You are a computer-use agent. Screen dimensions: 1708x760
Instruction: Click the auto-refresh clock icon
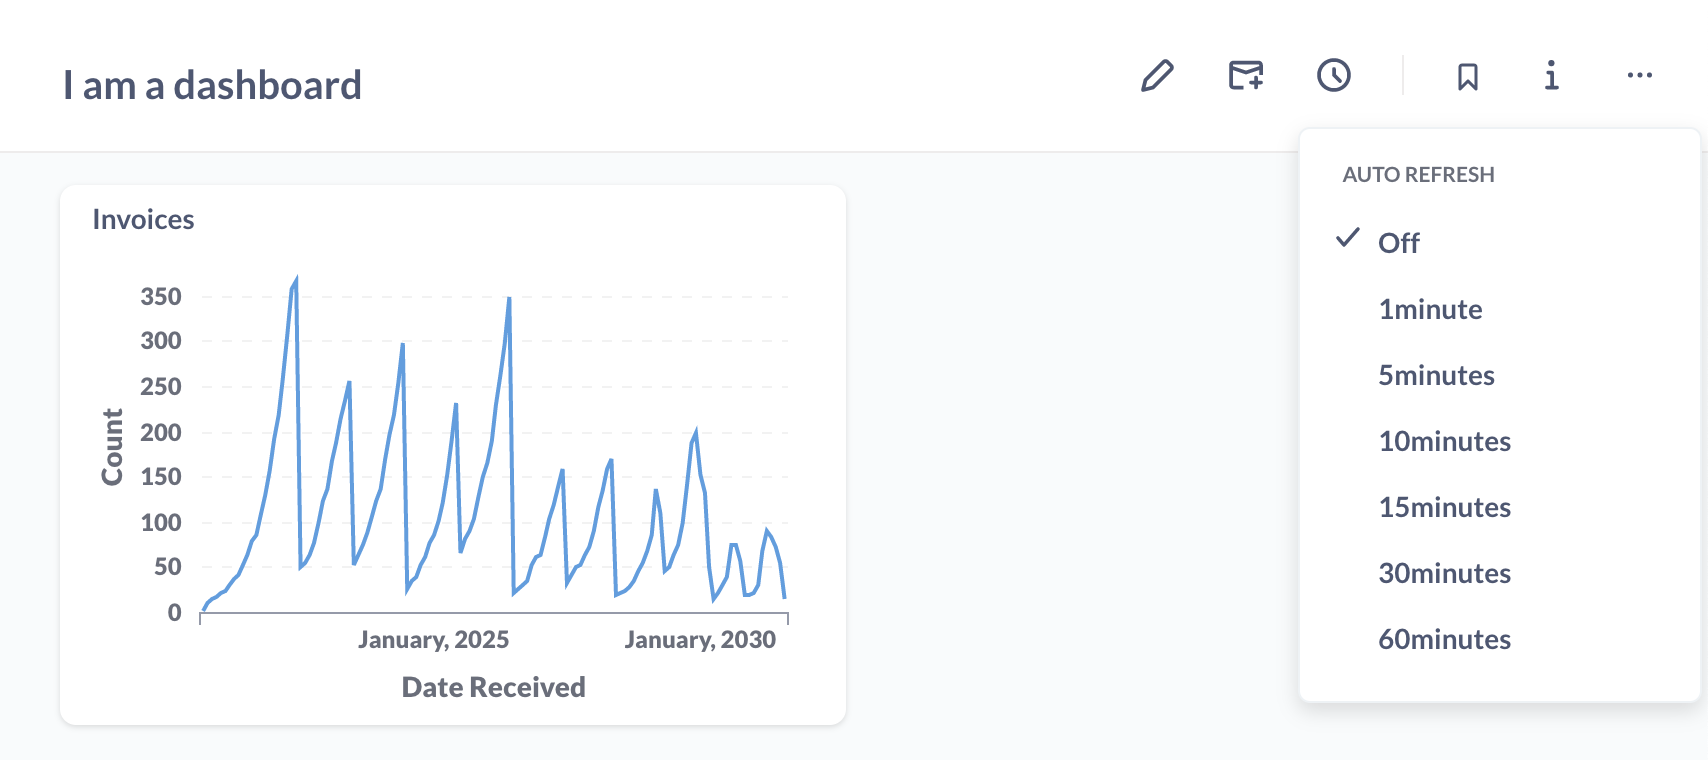(x=1334, y=76)
